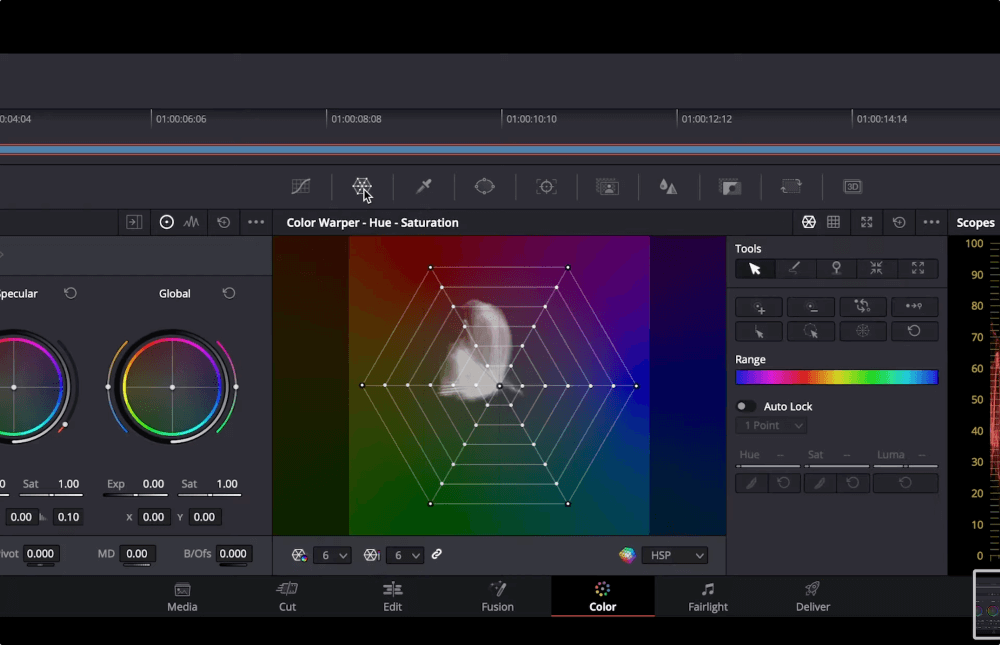Open Color Warper options menu
The height and width of the screenshot is (645, 1000).
[x=931, y=222]
